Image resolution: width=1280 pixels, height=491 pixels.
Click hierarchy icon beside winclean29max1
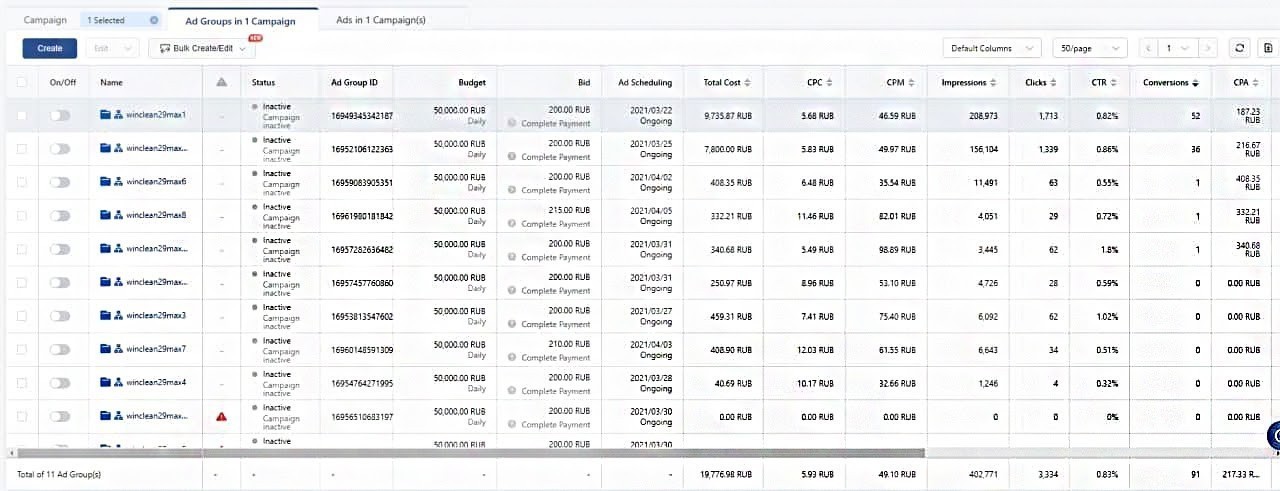[x=119, y=115]
